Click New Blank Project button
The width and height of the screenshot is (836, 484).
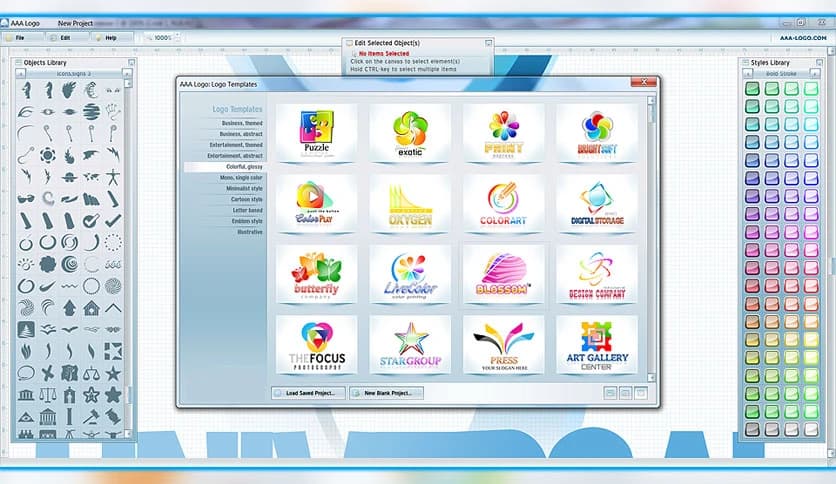tap(386, 393)
